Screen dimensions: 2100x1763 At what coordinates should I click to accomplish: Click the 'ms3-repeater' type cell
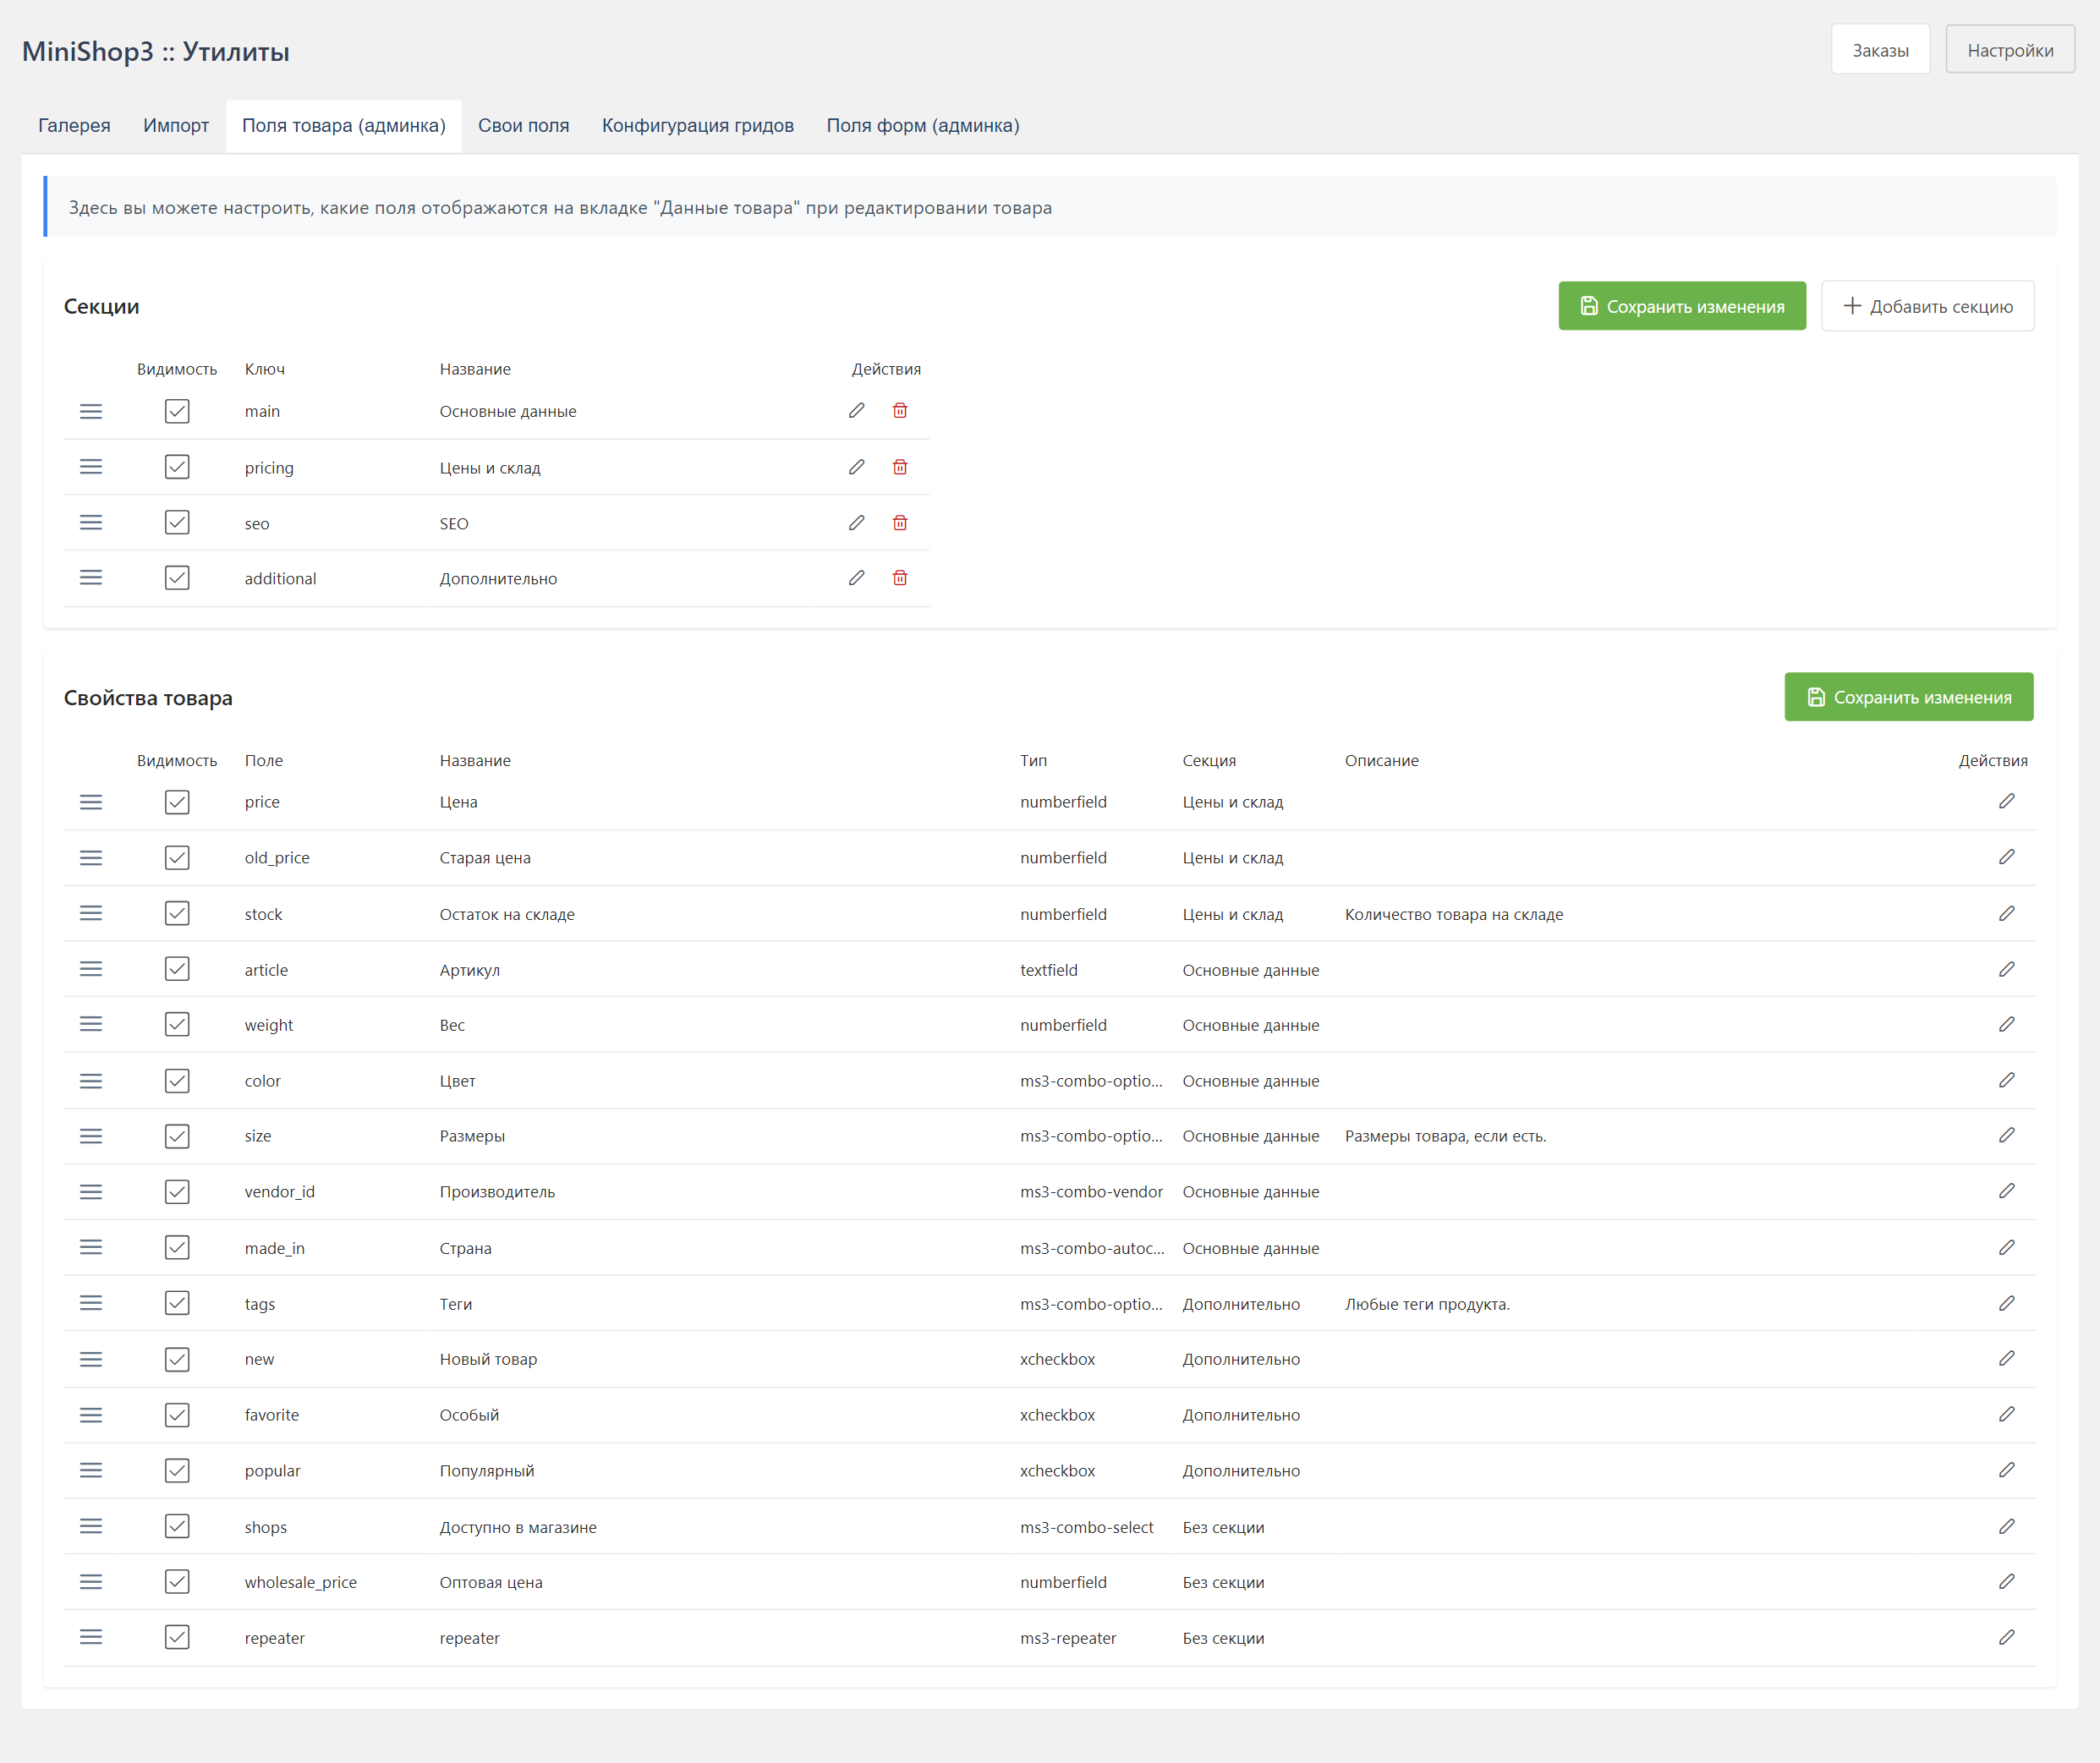pos(1068,1638)
